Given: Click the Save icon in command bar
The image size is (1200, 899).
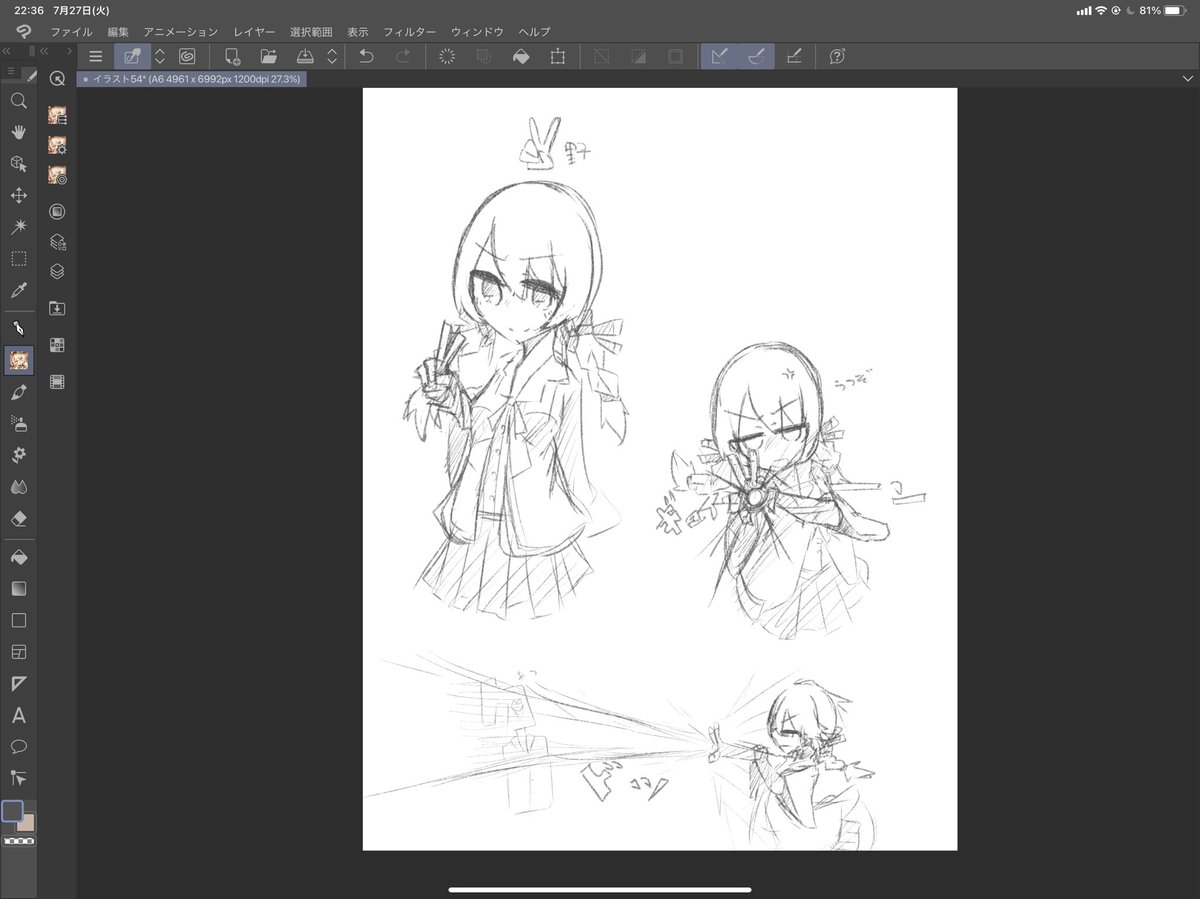Looking at the screenshot, I should coord(306,56).
